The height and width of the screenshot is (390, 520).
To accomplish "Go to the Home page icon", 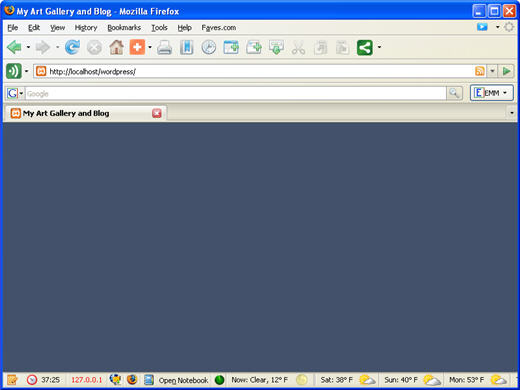I will (x=116, y=47).
